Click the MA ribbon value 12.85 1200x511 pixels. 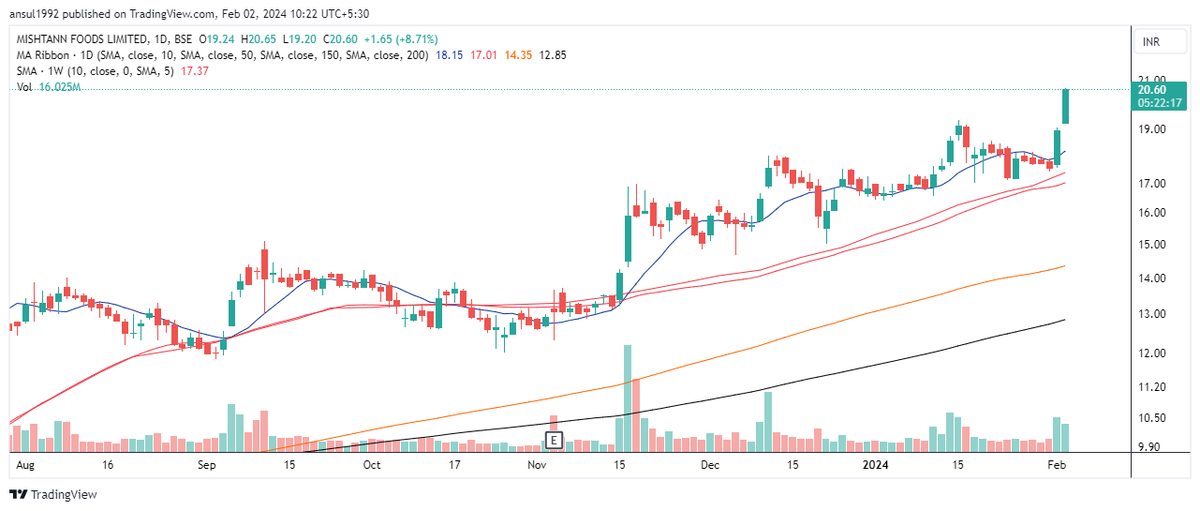click(553, 55)
